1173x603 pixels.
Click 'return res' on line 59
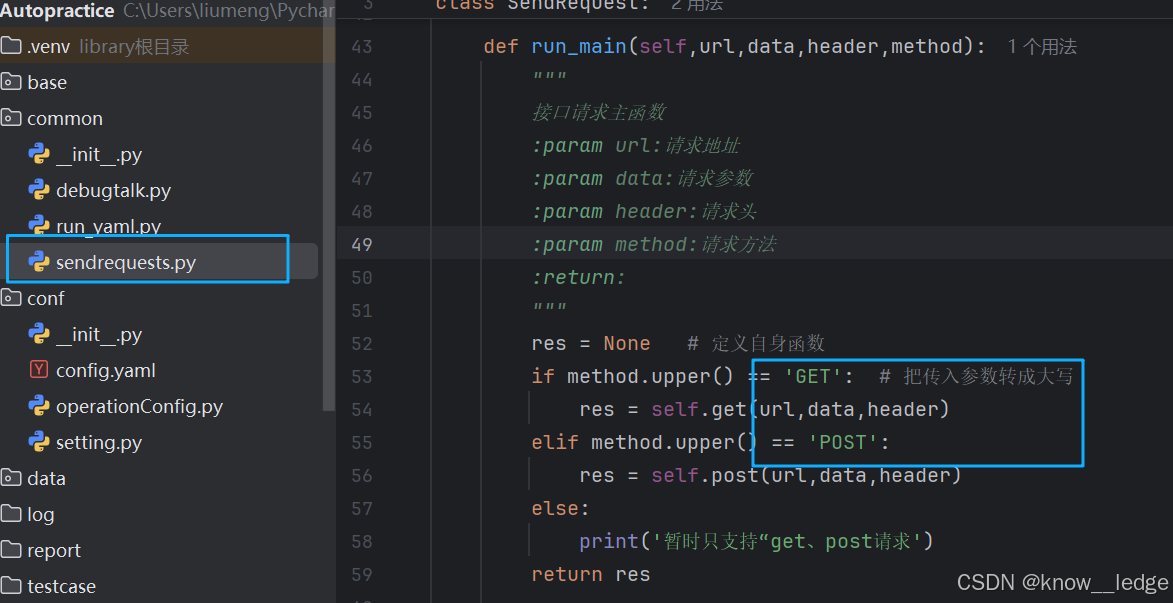click(591, 574)
